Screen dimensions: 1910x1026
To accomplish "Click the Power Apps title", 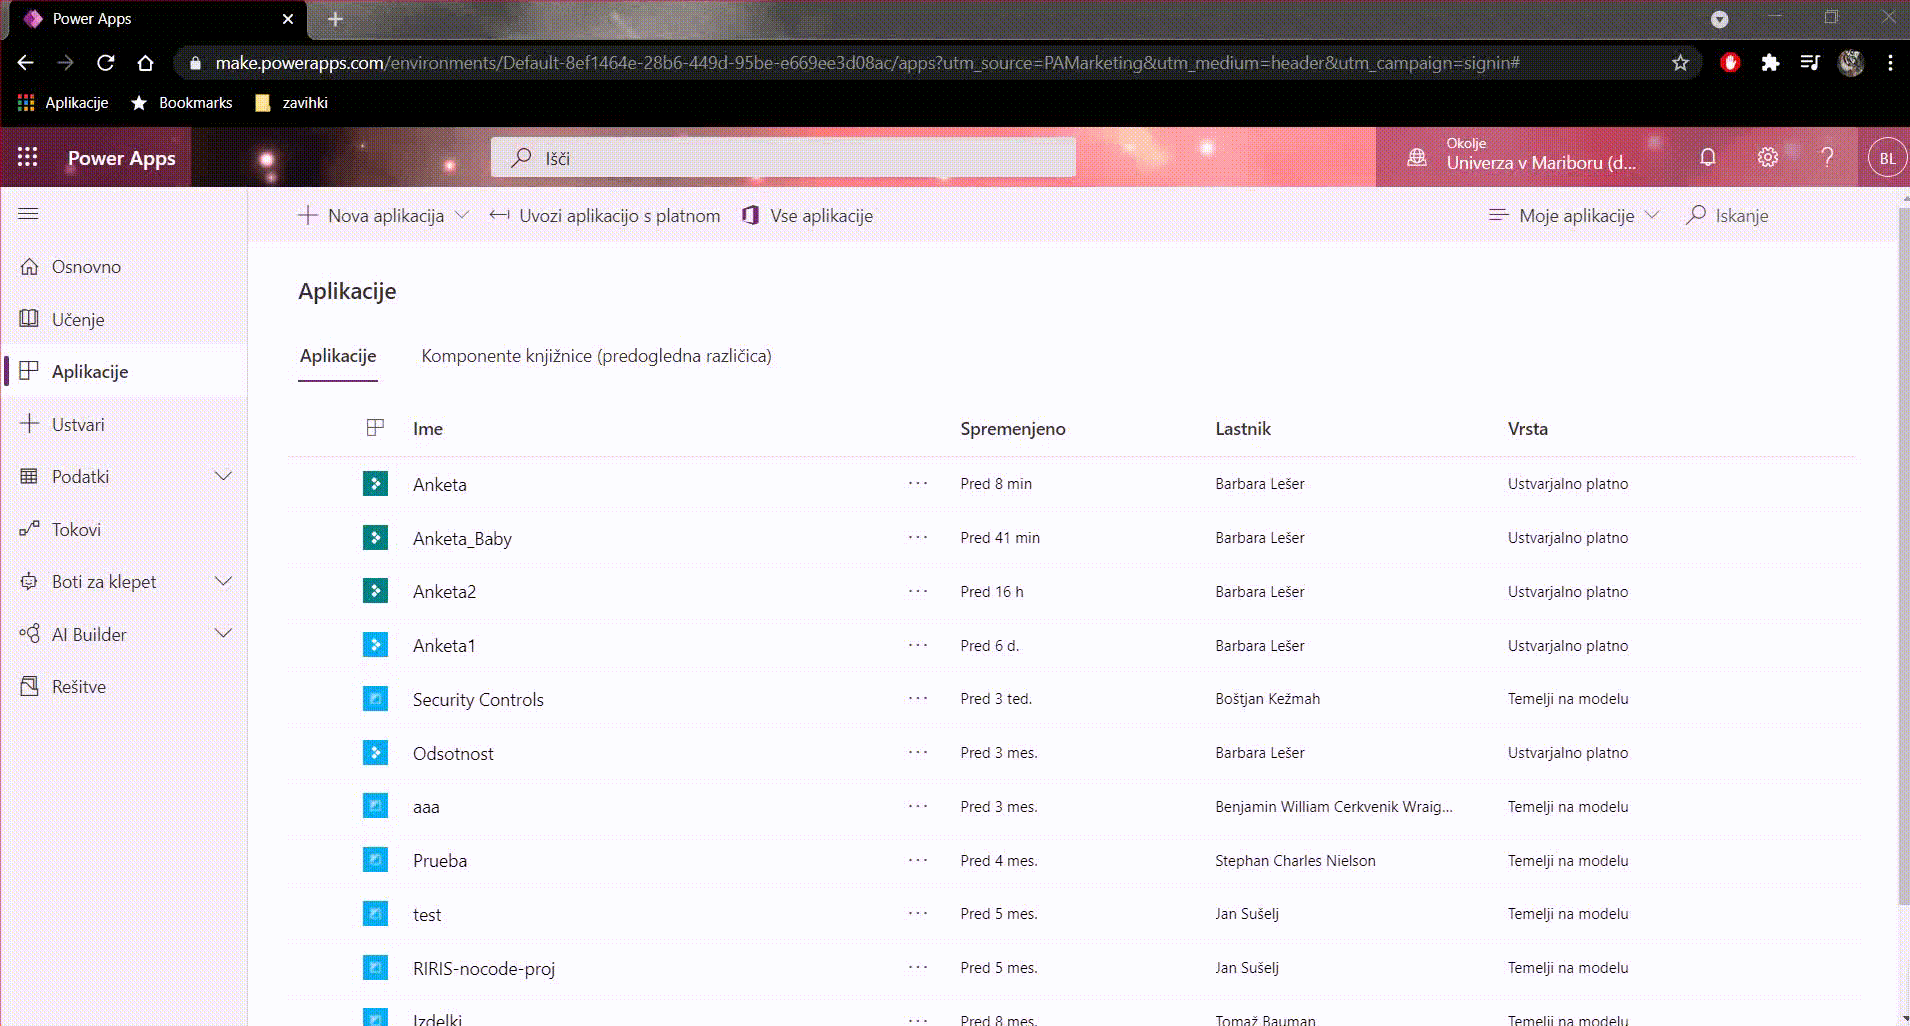I will [x=122, y=158].
